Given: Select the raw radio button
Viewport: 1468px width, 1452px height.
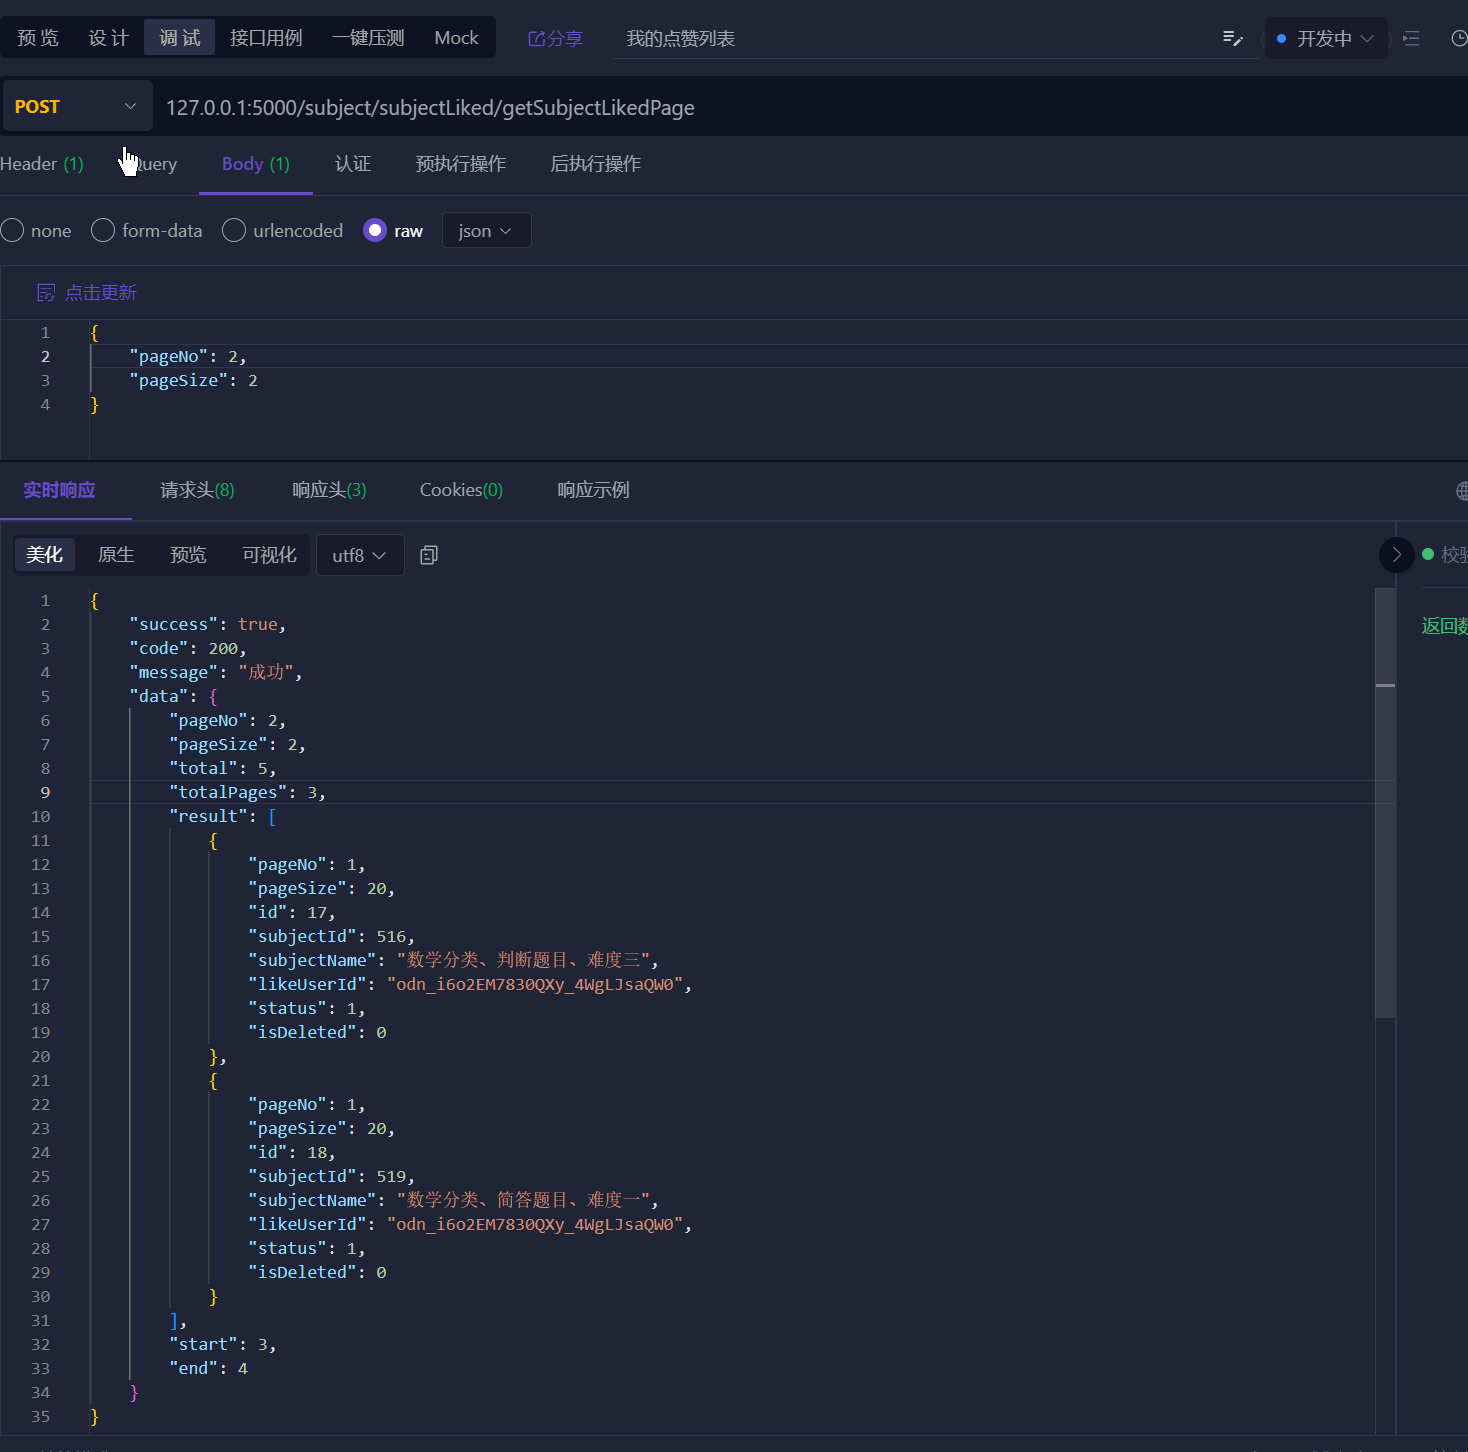Looking at the screenshot, I should point(375,231).
